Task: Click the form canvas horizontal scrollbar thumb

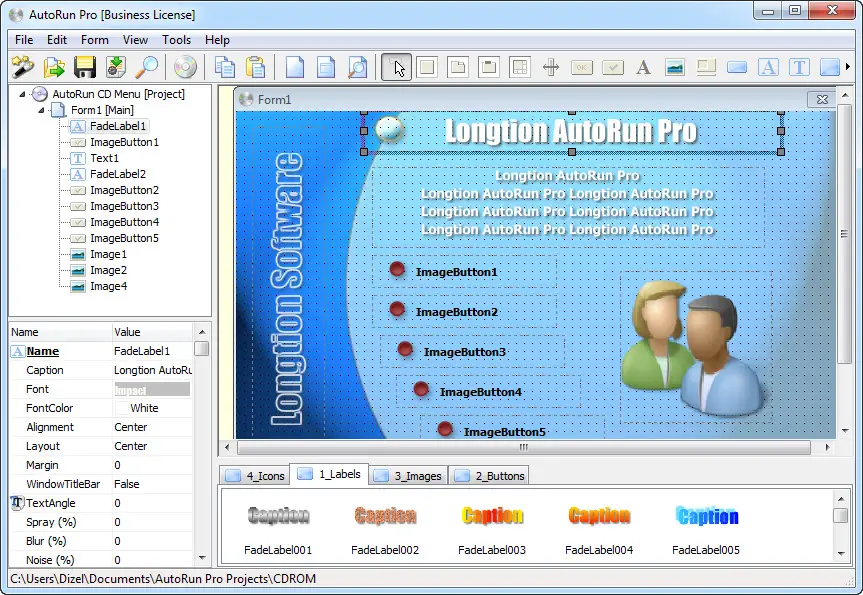Action: tap(523, 447)
